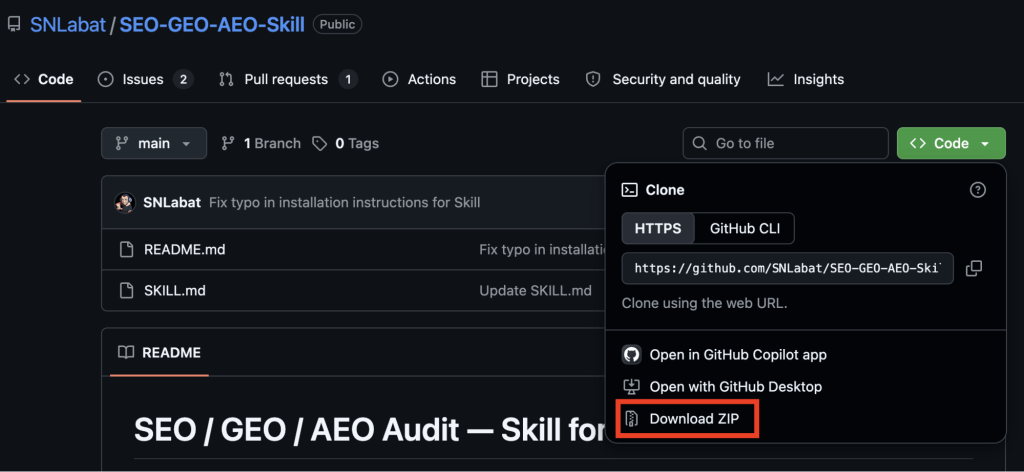The image size is (1024, 472).
Task: Expand the main branch selector
Action: coord(153,144)
